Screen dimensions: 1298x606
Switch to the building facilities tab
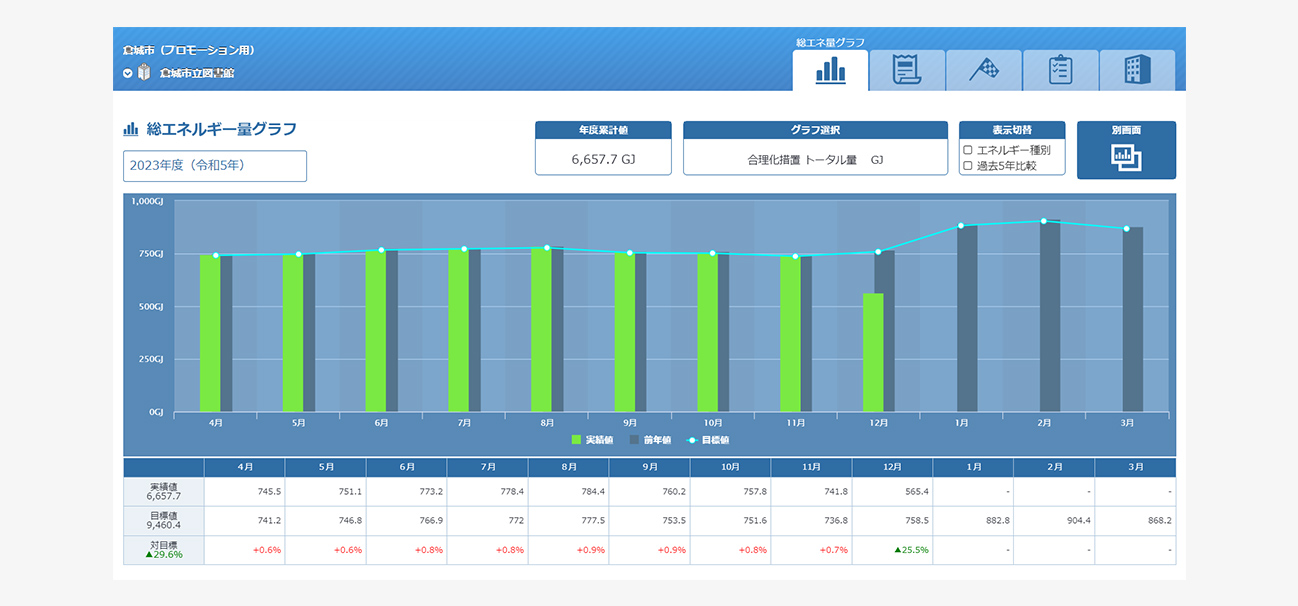point(1137,70)
